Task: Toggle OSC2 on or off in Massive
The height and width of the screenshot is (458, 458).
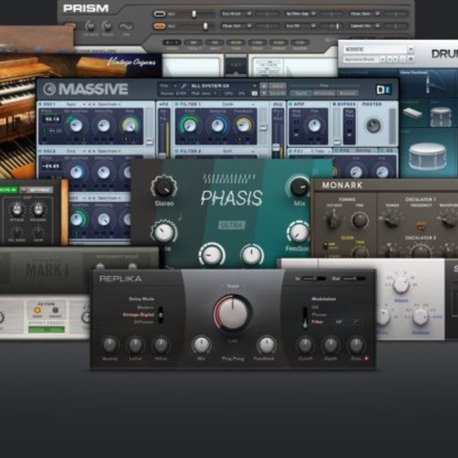Action: pyautogui.click(x=40, y=151)
